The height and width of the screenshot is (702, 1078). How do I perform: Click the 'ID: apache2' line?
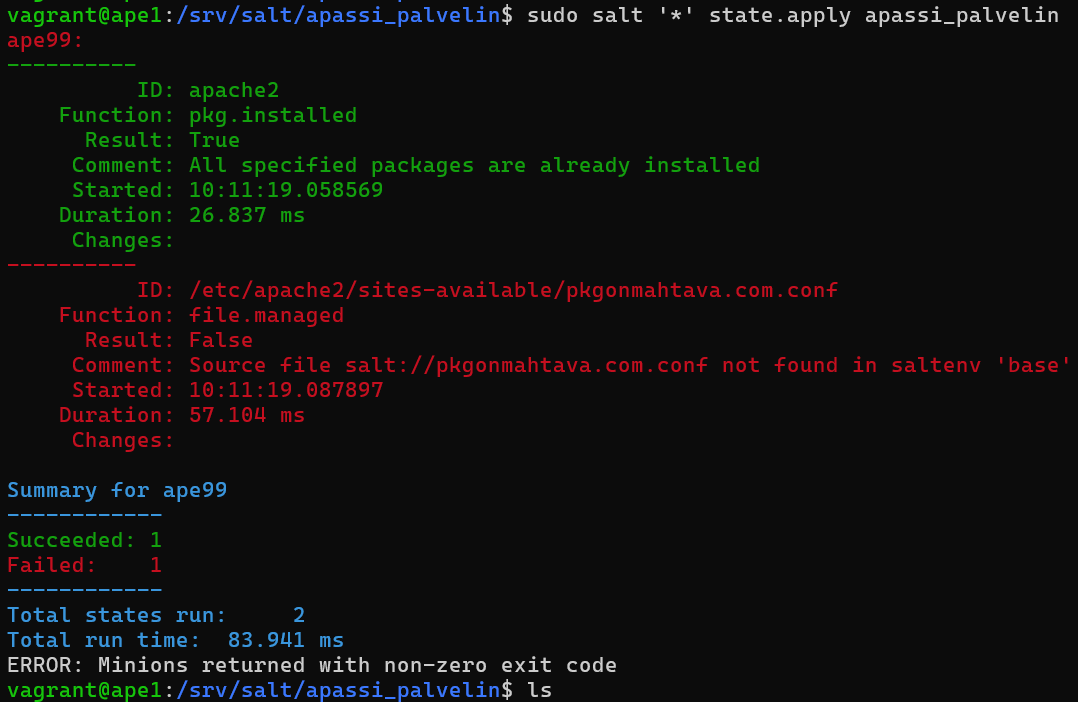point(208,90)
